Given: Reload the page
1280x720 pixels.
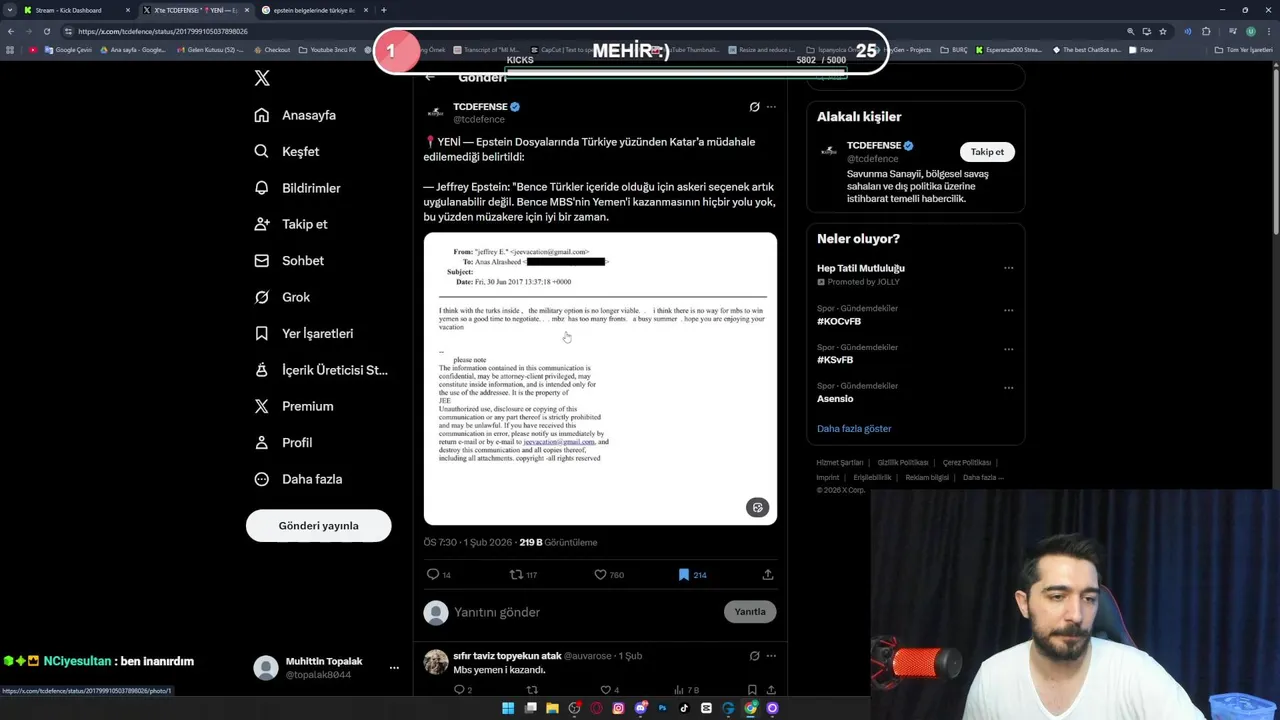Looking at the screenshot, I should point(46,31).
